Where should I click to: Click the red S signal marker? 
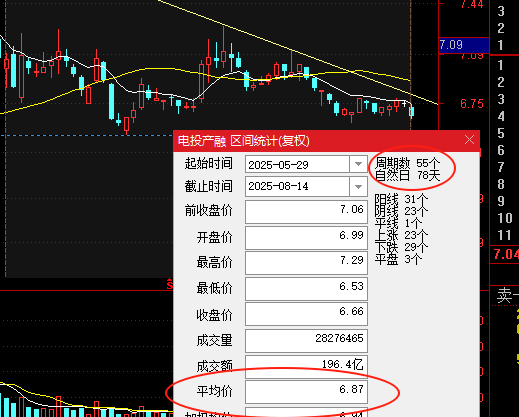(x=170, y=284)
